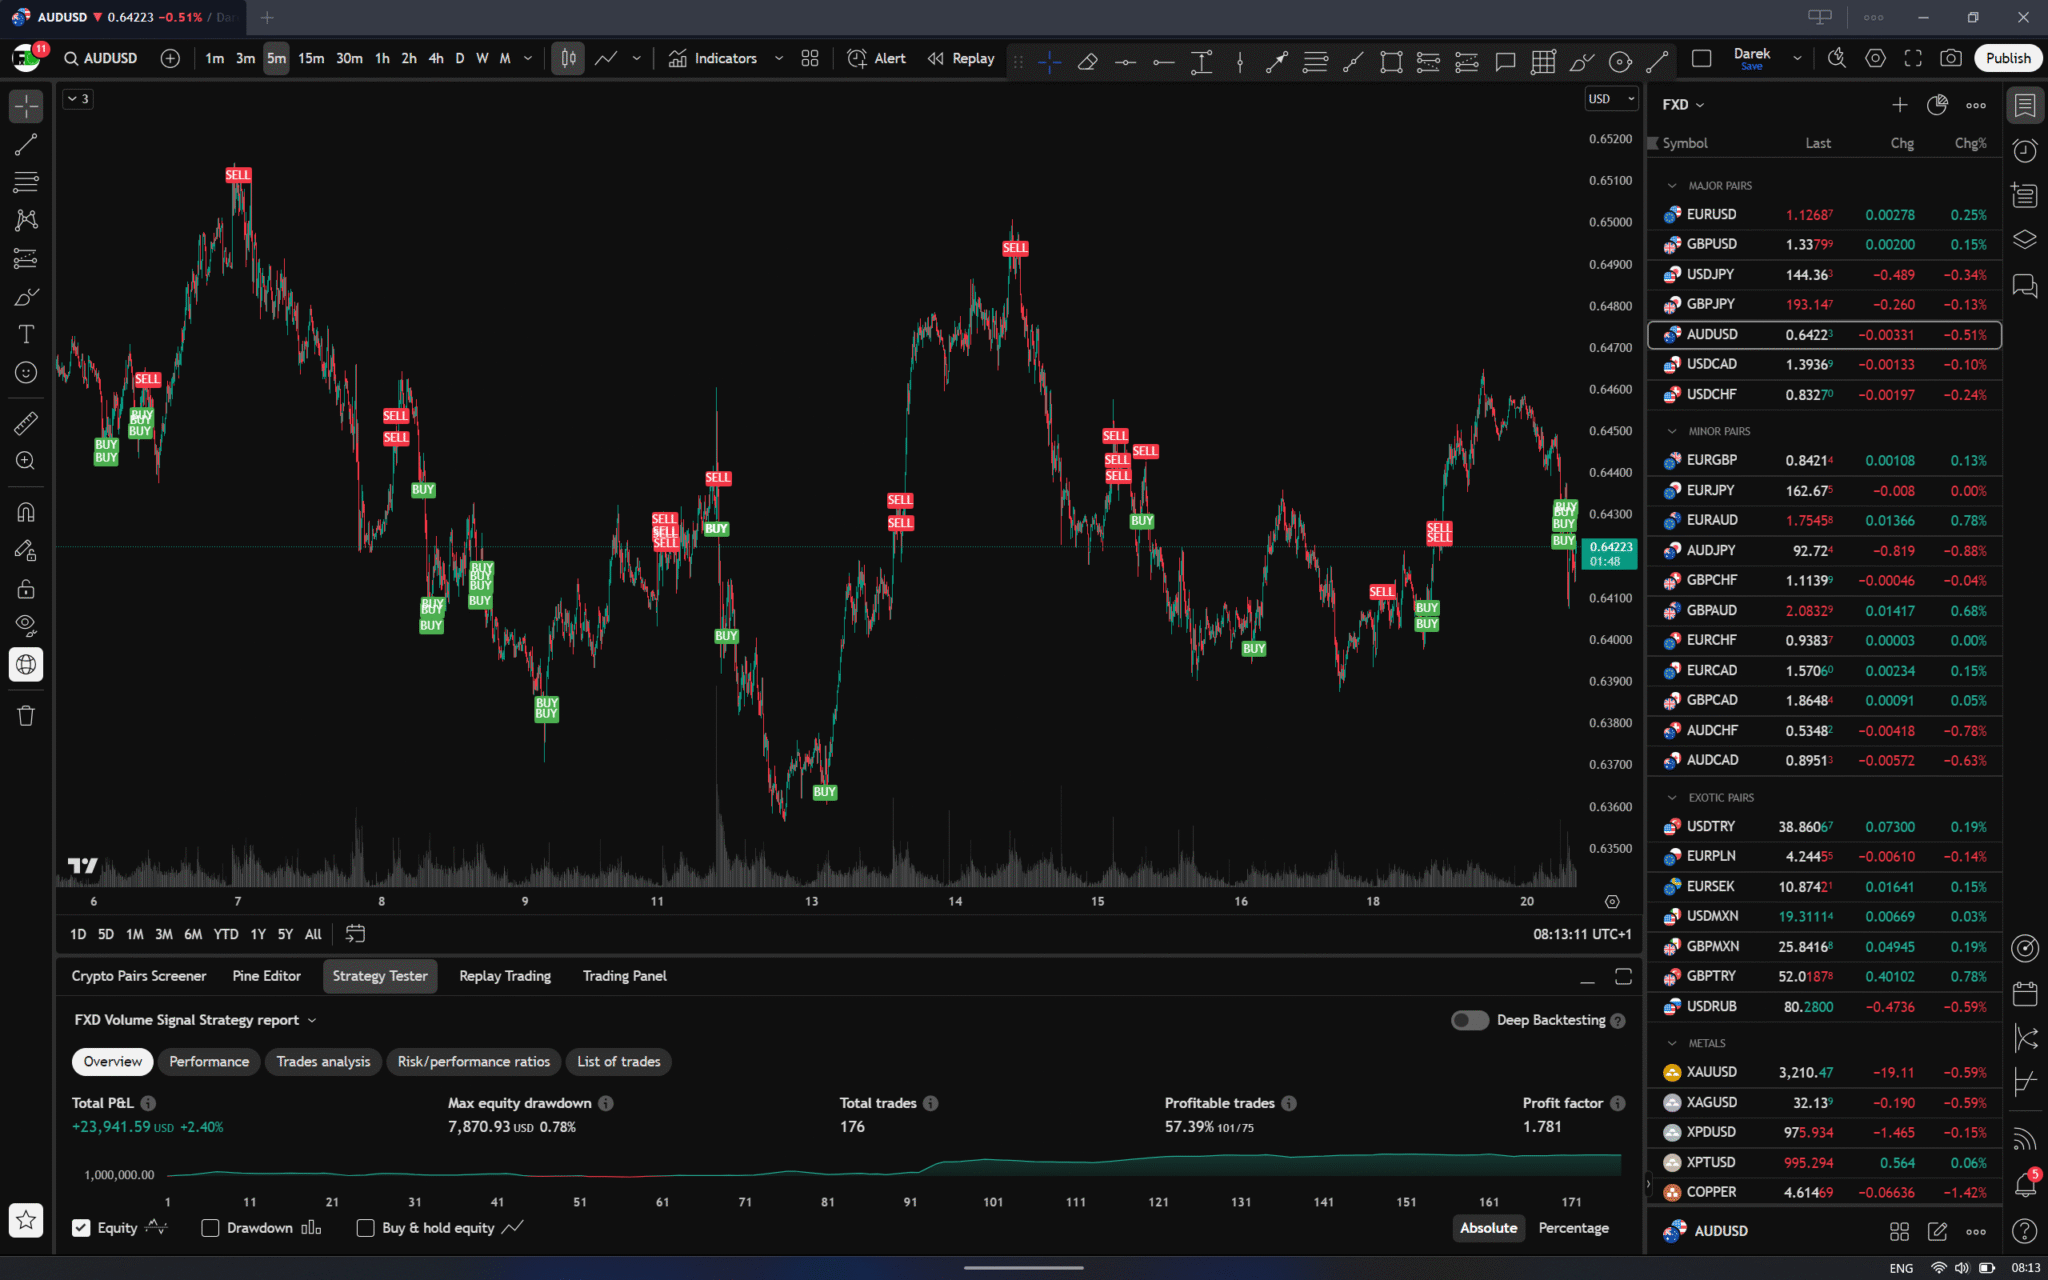This screenshot has width=2048, height=1280.
Task: Enable the Buy & hold equity checkbox
Action: click(x=365, y=1227)
